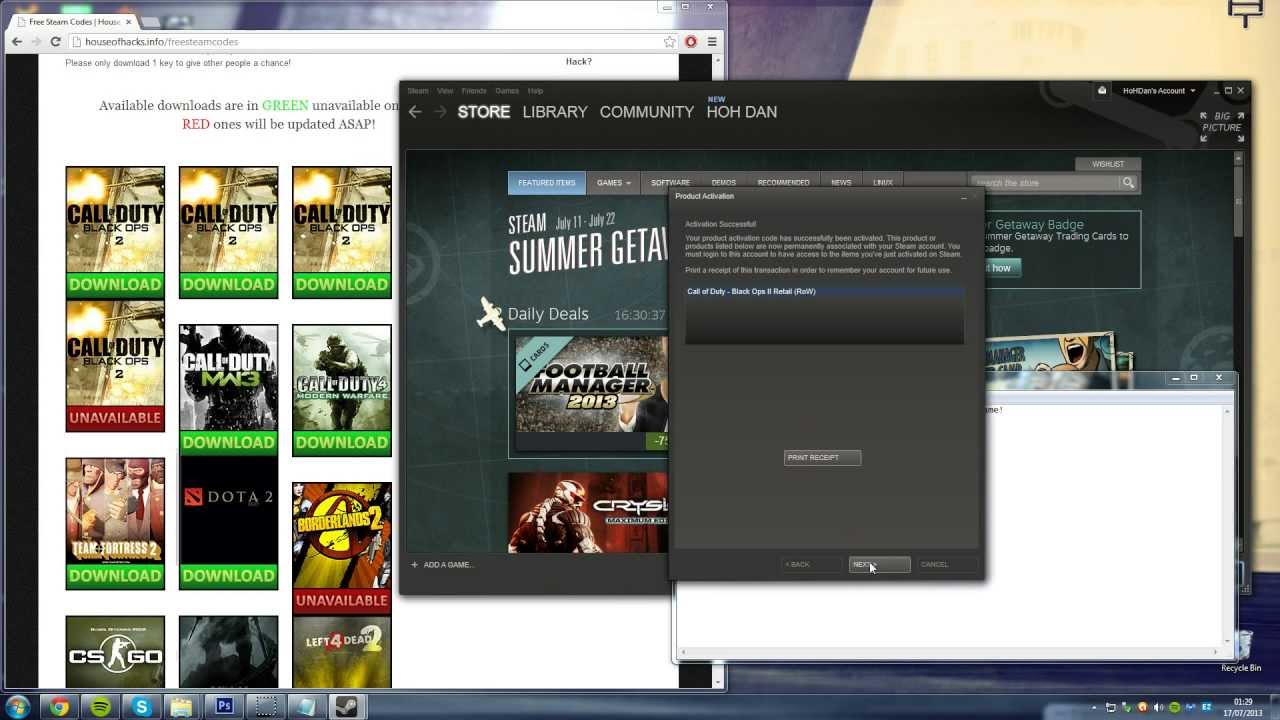1280x720 pixels.
Task: Click the store search magnifier icon
Action: [x=1128, y=183]
